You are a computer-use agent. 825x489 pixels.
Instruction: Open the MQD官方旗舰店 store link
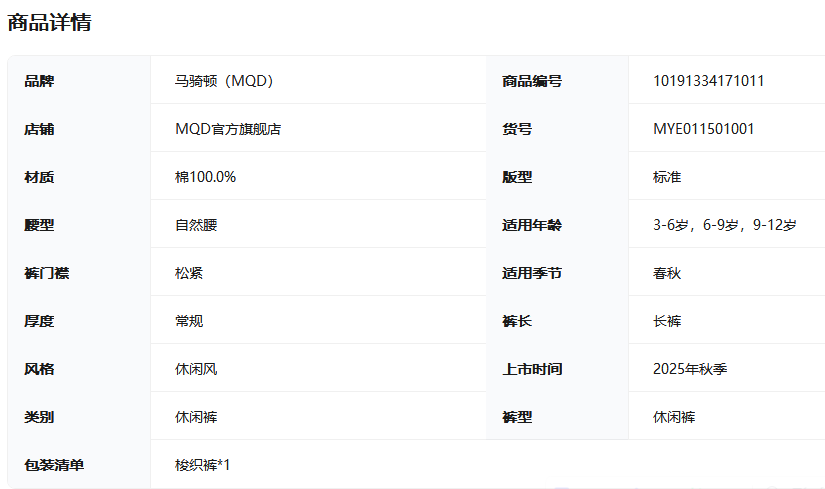(x=228, y=129)
